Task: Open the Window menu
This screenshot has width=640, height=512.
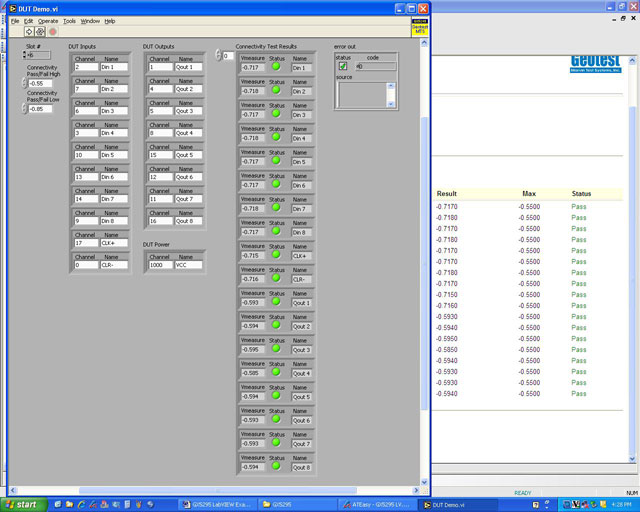Action: (x=90, y=21)
